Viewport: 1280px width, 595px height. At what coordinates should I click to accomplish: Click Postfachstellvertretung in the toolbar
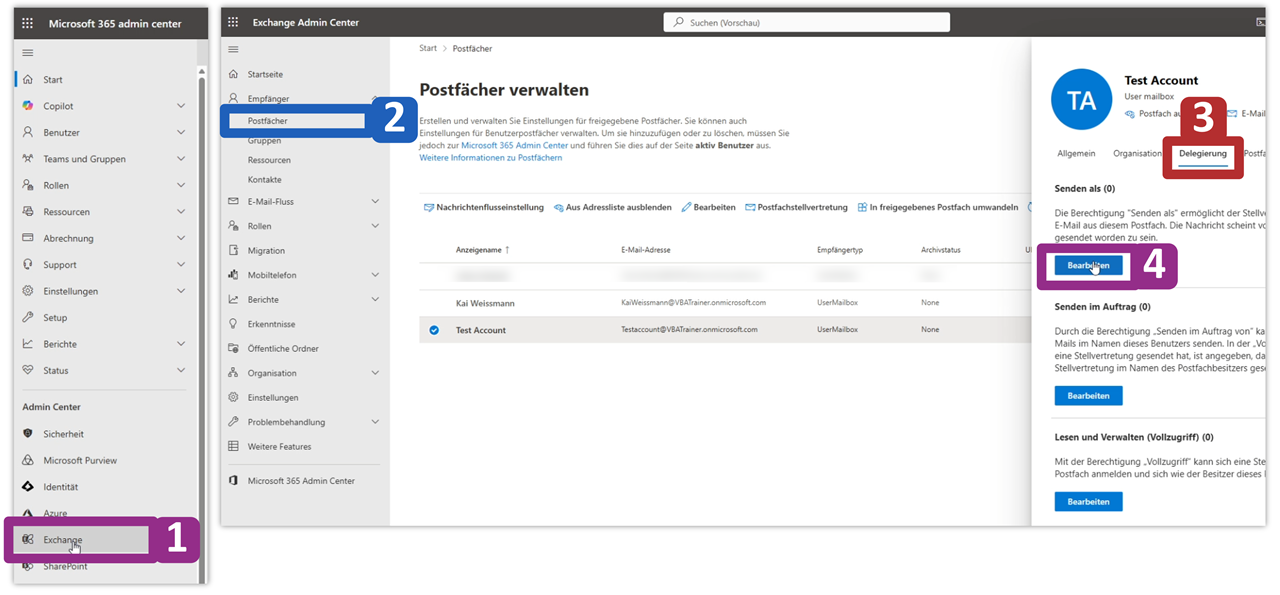[x=796, y=207]
